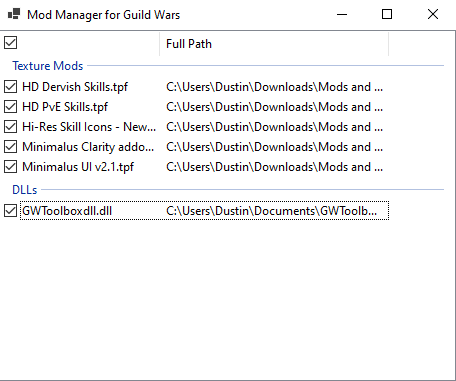Close the Mod Manager for Guild Wars window
The width and height of the screenshot is (456, 381).
(x=433, y=14)
